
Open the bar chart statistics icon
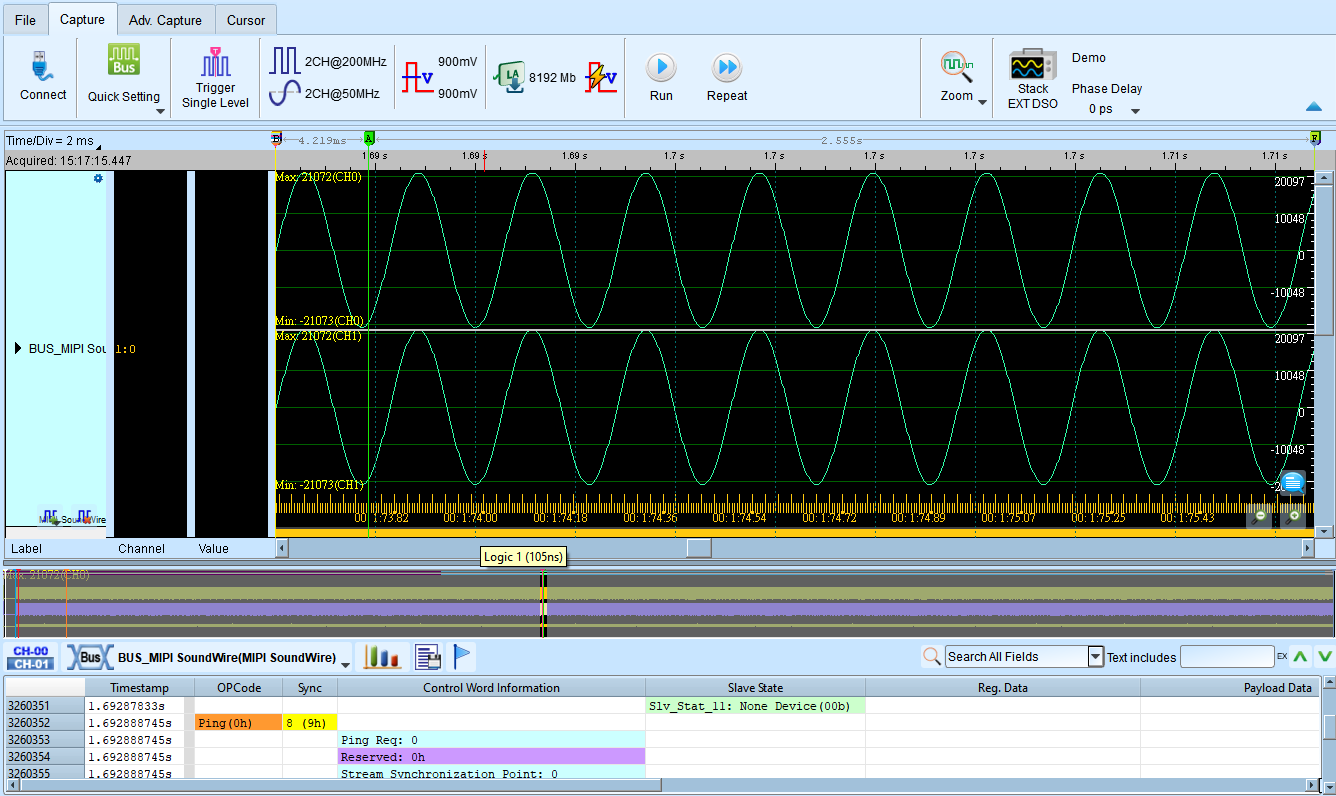coord(383,657)
